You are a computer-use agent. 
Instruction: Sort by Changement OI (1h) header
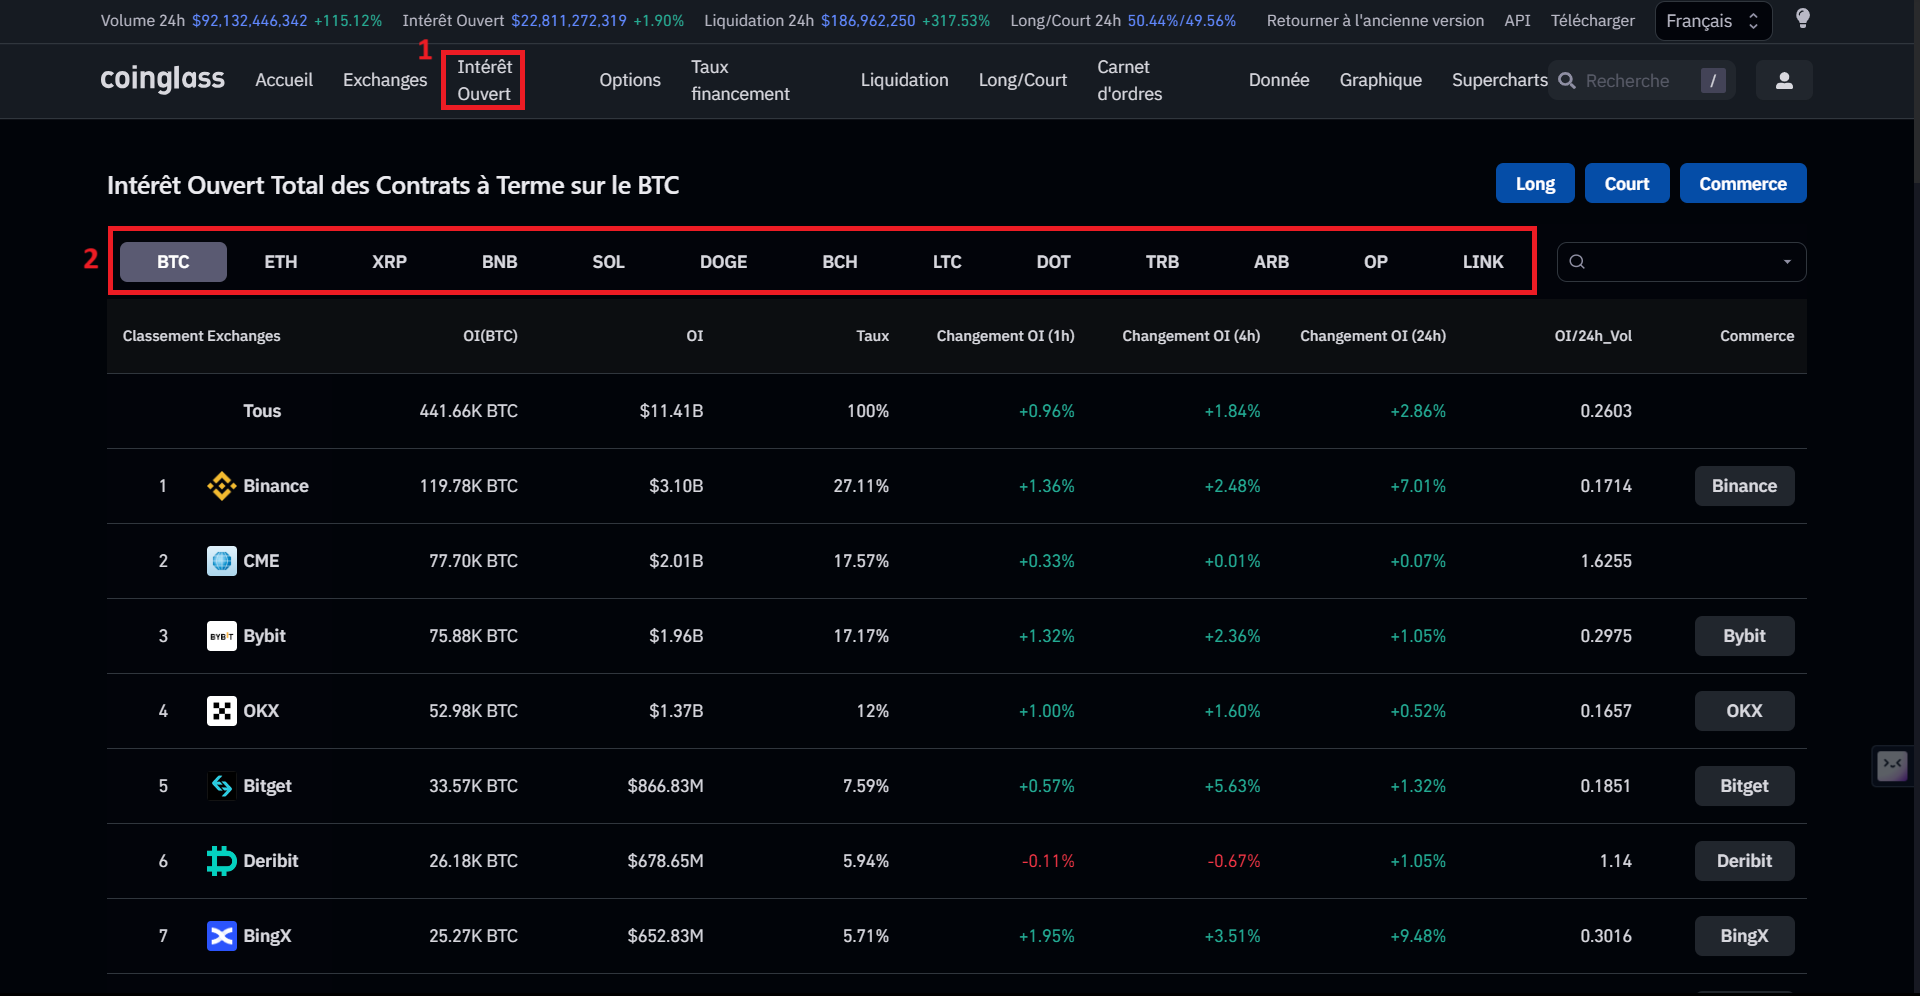1005,336
